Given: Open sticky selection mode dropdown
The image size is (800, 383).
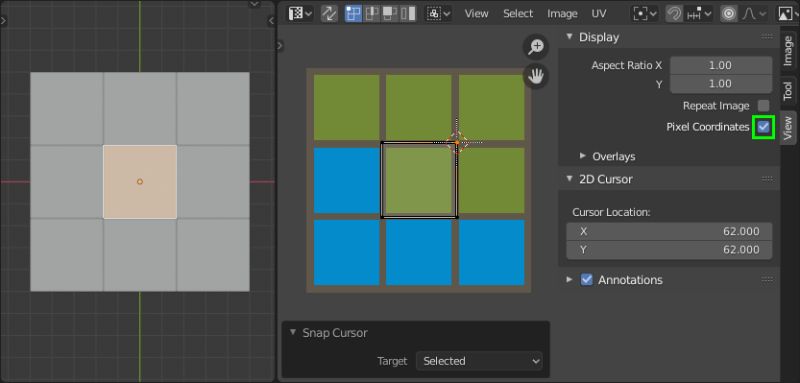Looking at the screenshot, I should pos(439,14).
